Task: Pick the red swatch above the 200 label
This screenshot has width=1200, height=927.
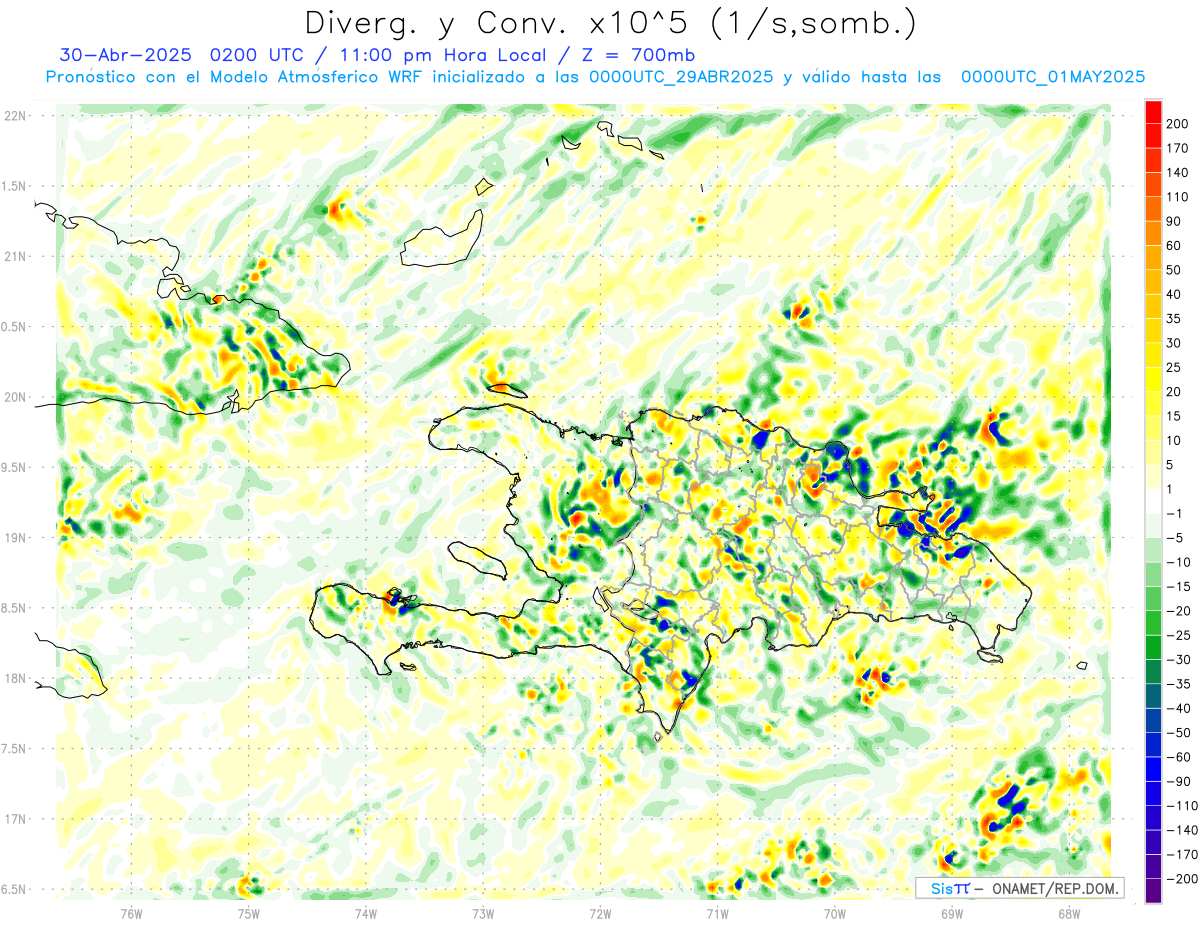Action: [x=1154, y=112]
